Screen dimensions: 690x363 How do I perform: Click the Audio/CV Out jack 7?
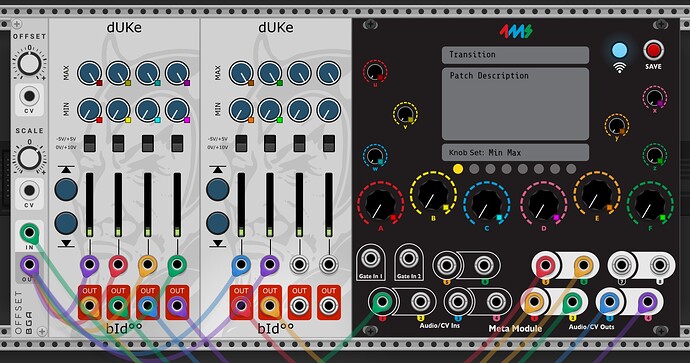pos(621,265)
